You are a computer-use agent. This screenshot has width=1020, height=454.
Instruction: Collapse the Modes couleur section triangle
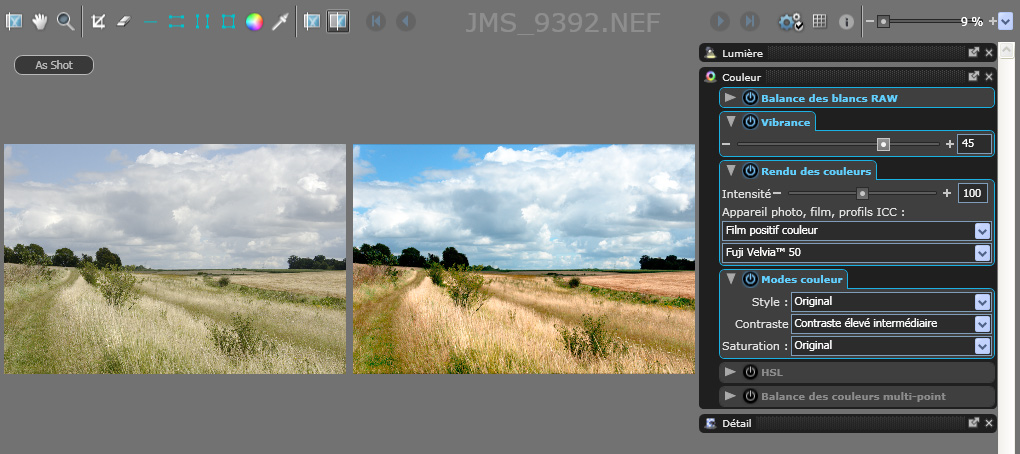731,279
